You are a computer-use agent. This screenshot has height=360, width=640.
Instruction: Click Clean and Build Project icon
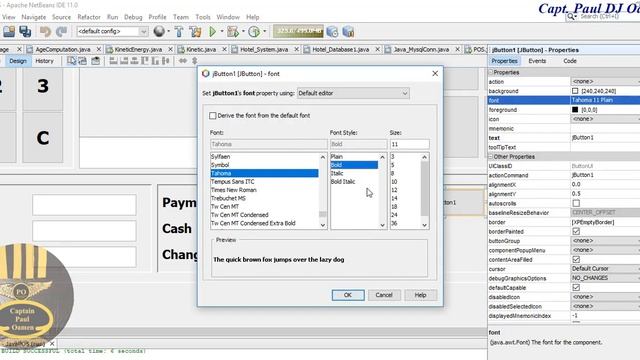point(195,31)
